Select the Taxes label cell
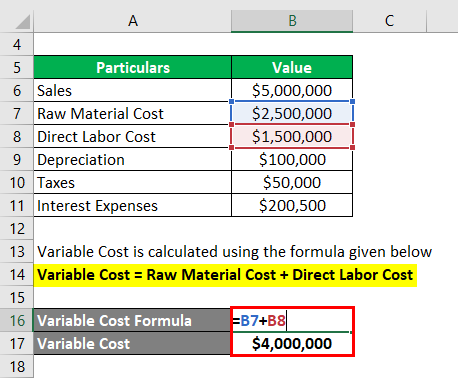This screenshot has height=378, width=458. 133,182
